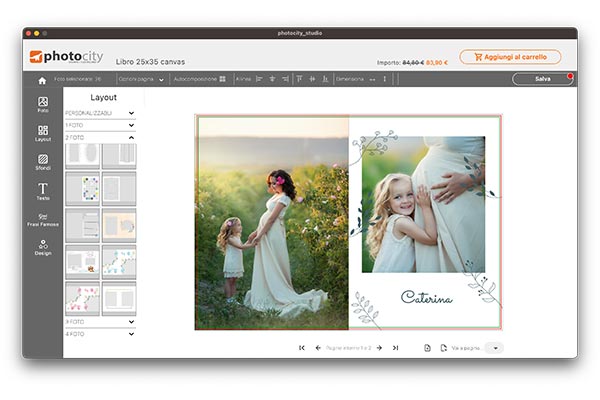Expand the 4 FOTO layout section
This screenshot has width=600, height=400.
(100, 334)
